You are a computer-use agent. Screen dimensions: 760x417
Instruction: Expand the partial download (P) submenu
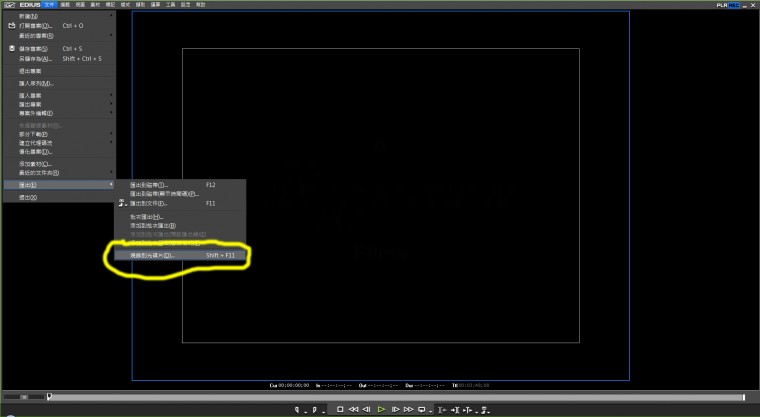tap(59, 134)
